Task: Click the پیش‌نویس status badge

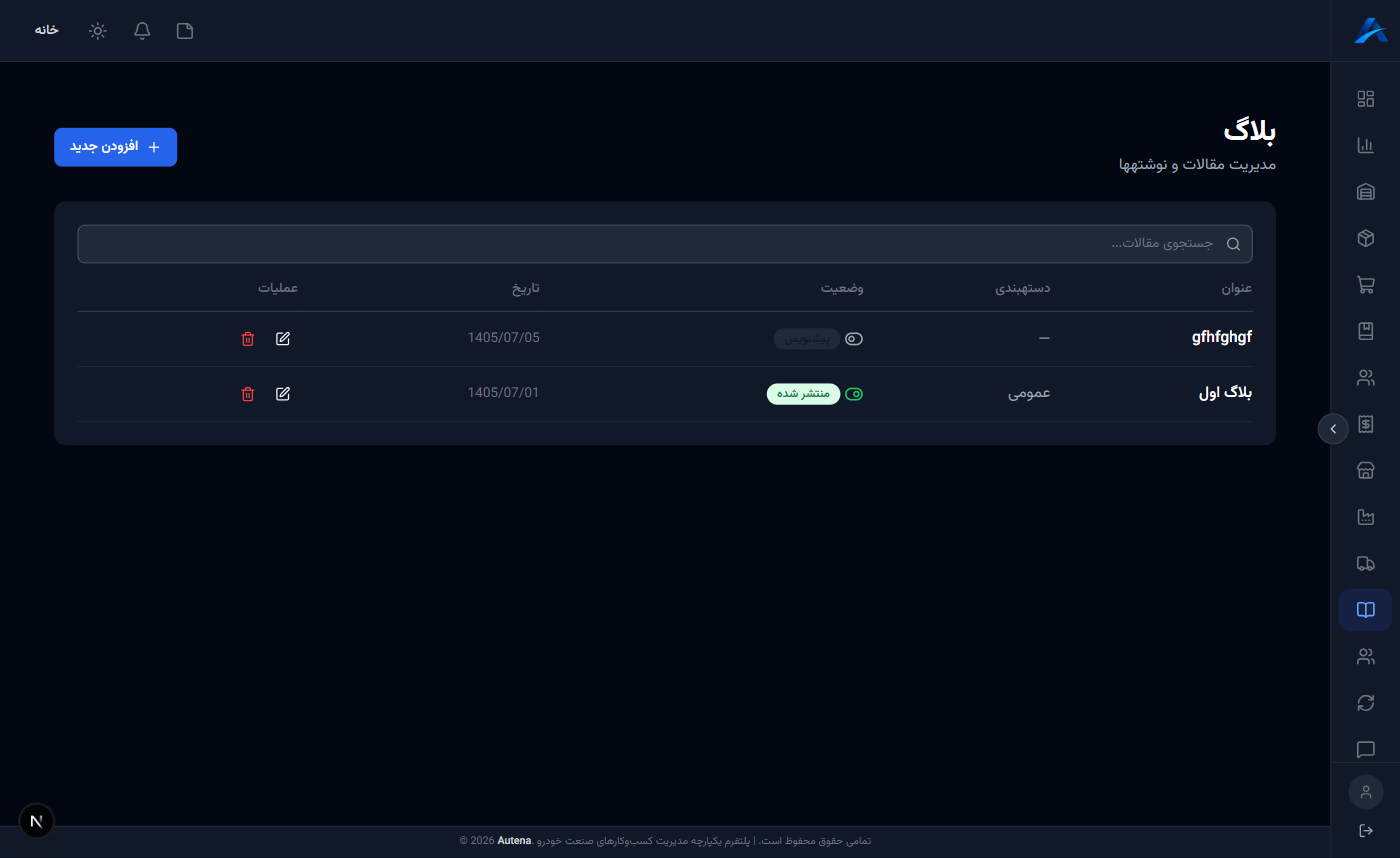Action: 807,339
